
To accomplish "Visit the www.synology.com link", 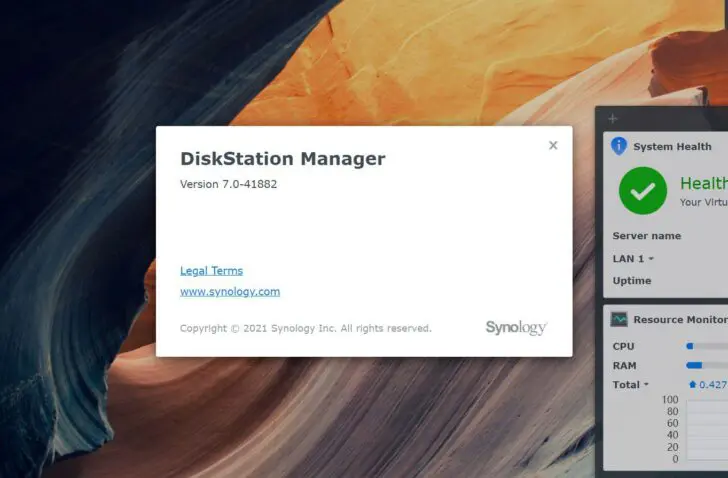I will [230, 291].
